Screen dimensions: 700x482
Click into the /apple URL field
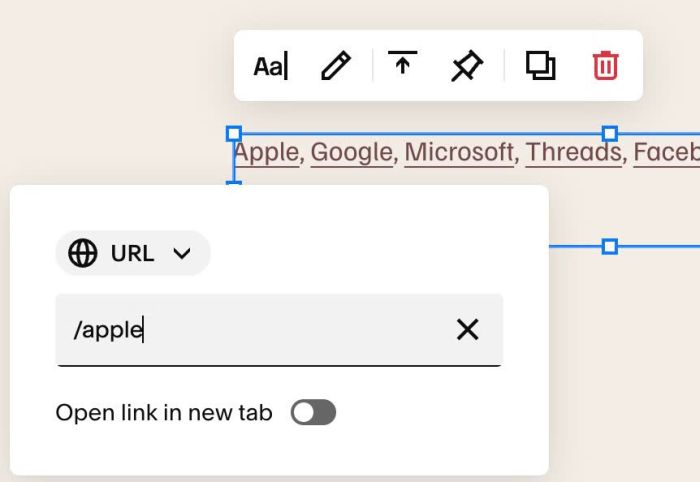click(279, 330)
